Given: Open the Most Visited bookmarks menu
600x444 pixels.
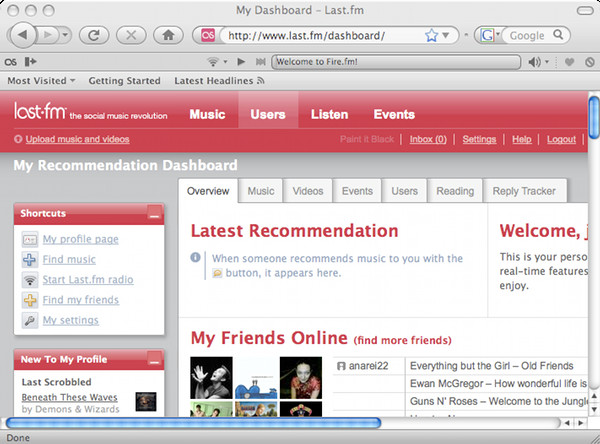Looking at the screenshot, I should tap(41, 81).
